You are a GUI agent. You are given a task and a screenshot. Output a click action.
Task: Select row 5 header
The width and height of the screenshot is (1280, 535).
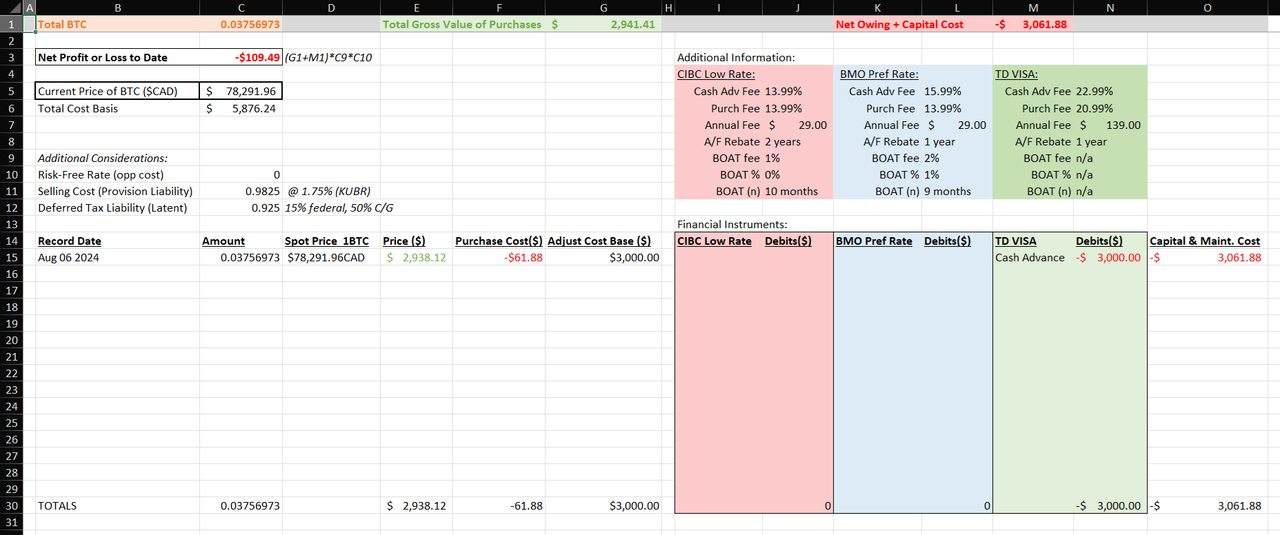pos(10,91)
